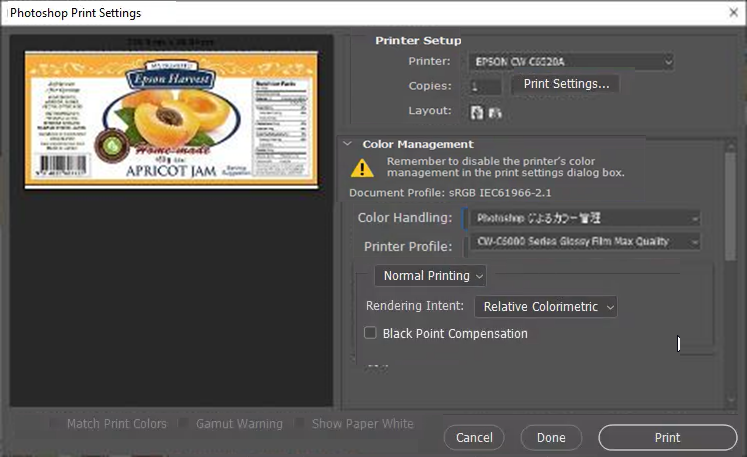Close the Photoshop Print Settings dialog
747x457 pixels.
click(x=732, y=13)
